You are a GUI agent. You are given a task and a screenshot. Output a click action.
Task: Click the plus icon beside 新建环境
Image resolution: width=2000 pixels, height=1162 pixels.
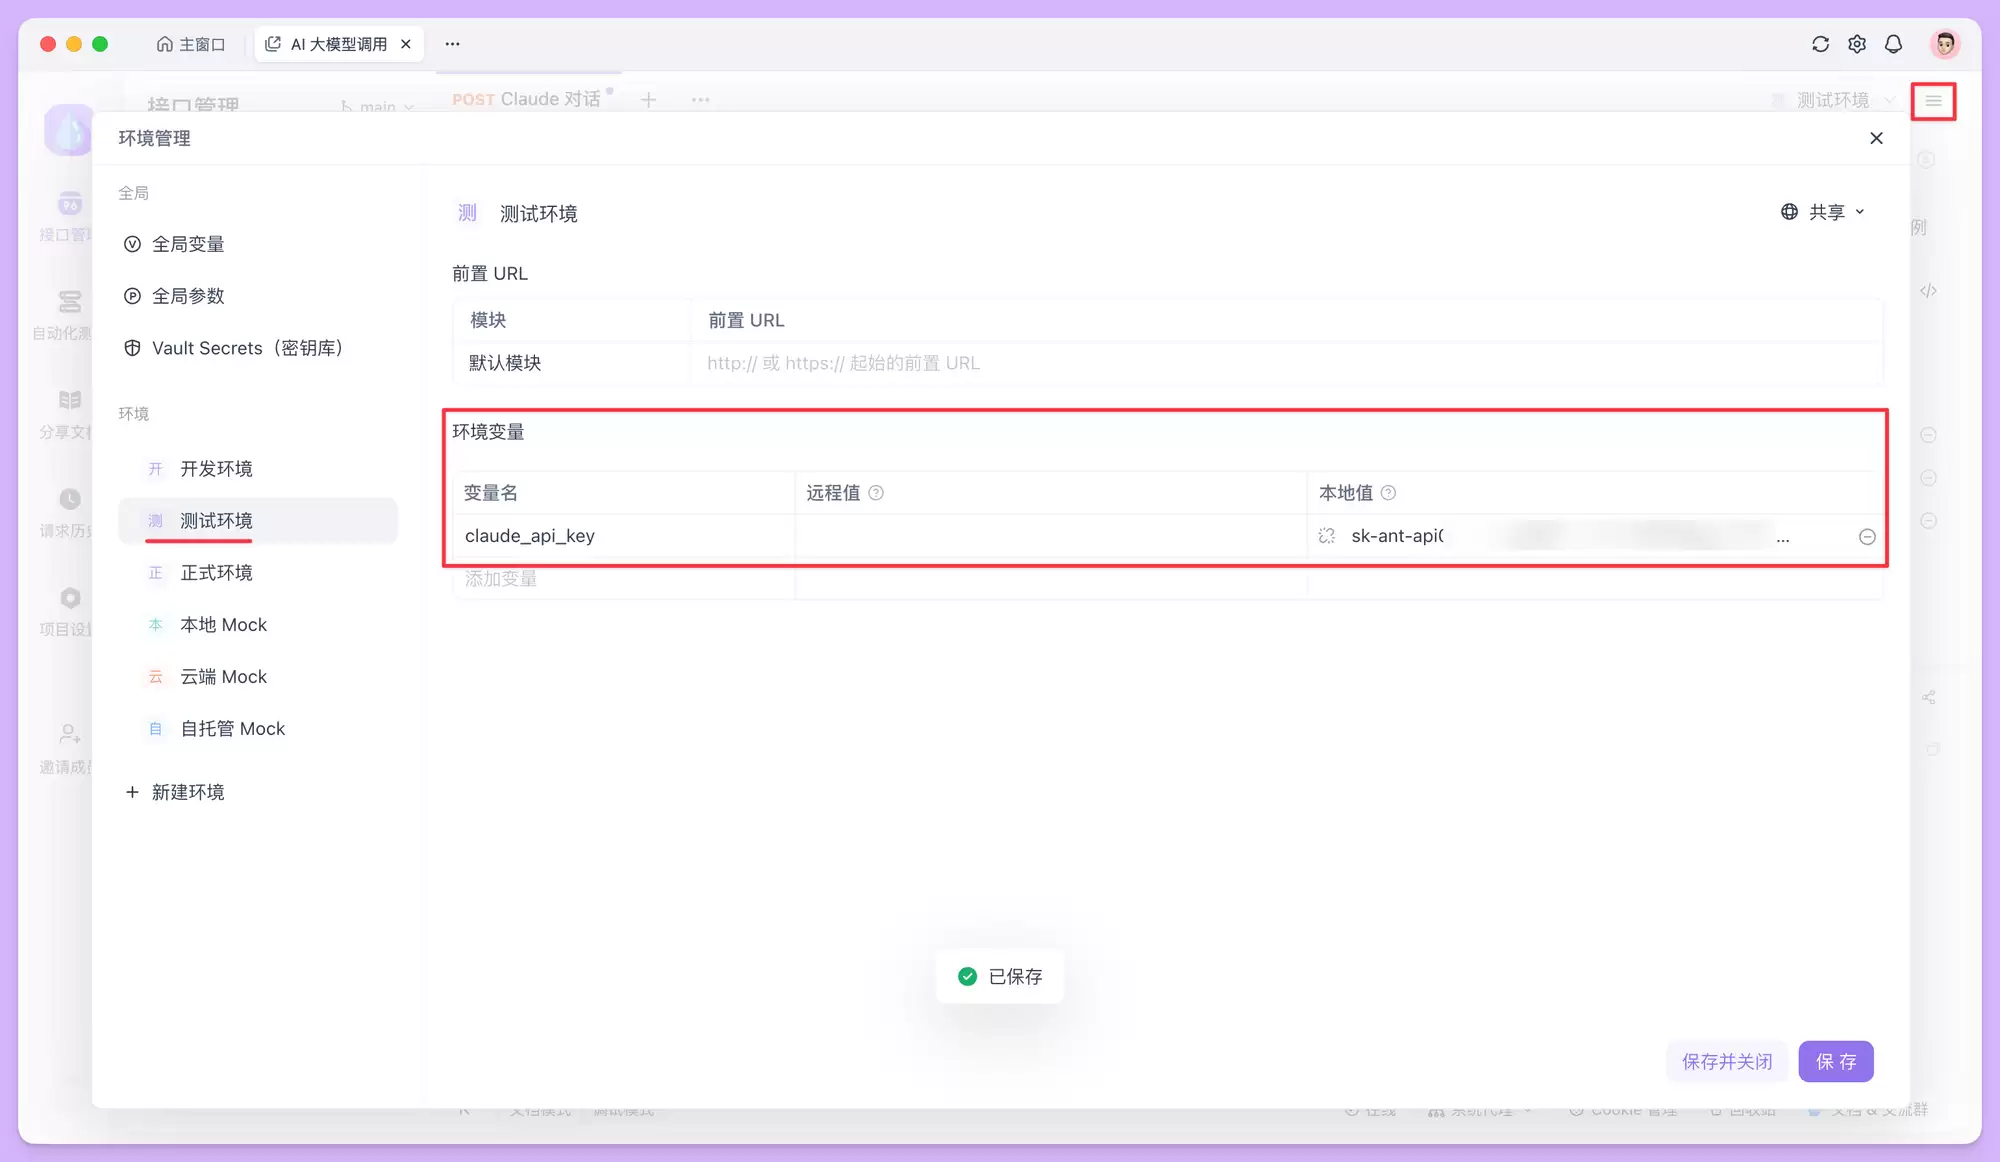click(132, 792)
